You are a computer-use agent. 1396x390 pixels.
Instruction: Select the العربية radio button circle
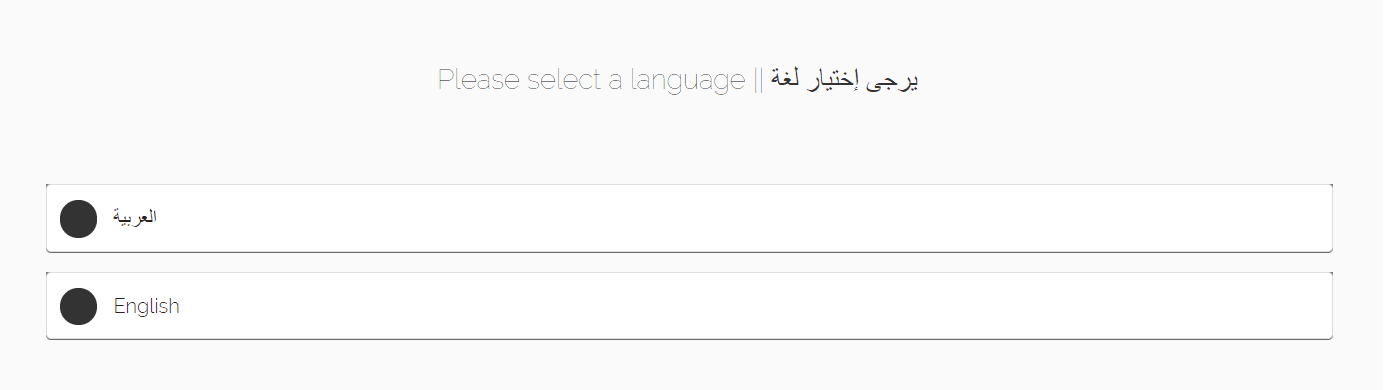pos(78,219)
